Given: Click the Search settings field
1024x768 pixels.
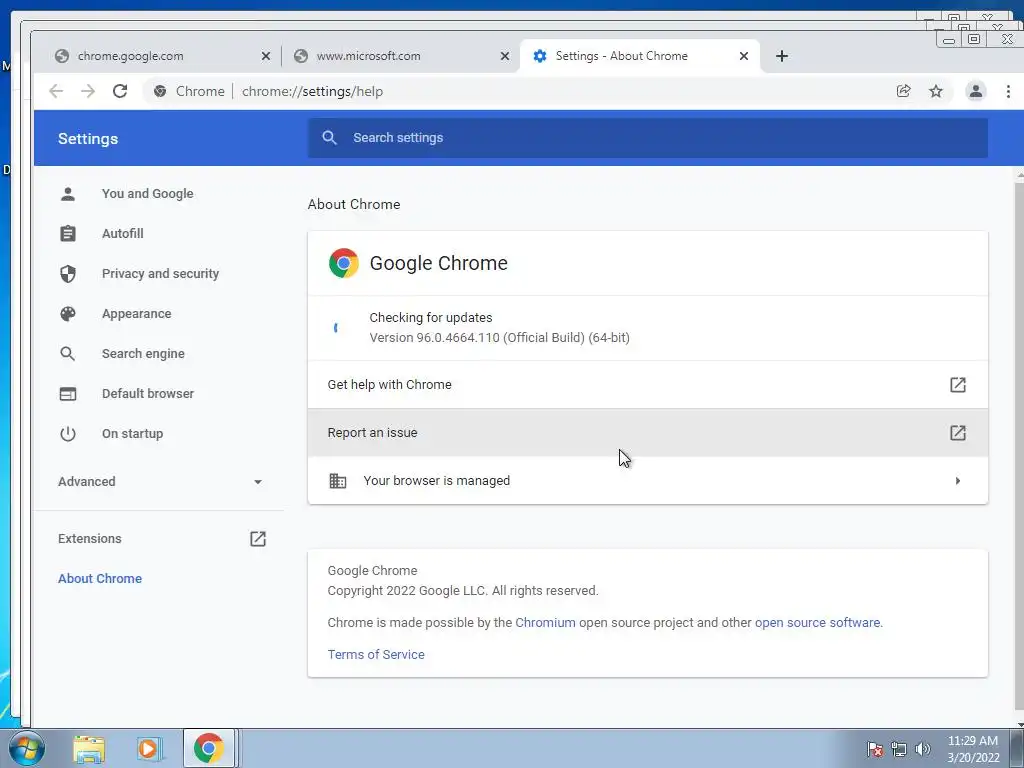Looking at the screenshot, I should (647, 138).
